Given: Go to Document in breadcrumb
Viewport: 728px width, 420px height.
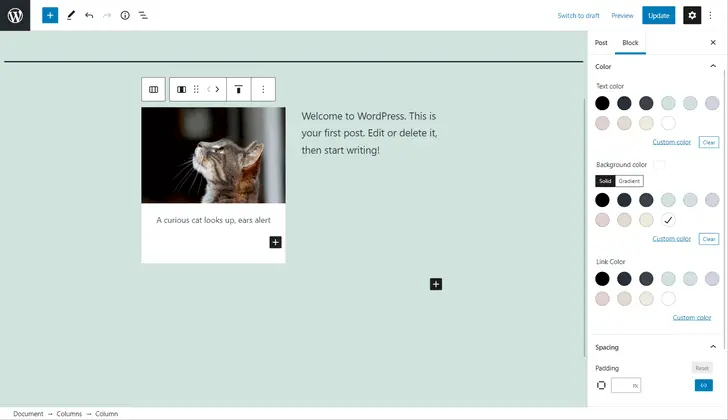Looking at the screenshot, I should (x=28, y=414).
